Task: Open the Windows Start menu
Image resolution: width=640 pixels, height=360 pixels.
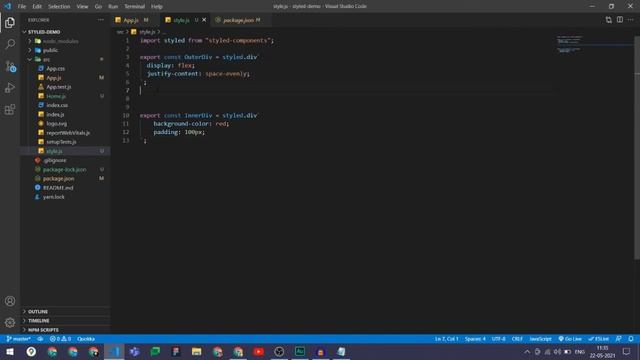Action: (x=10, y=352)
